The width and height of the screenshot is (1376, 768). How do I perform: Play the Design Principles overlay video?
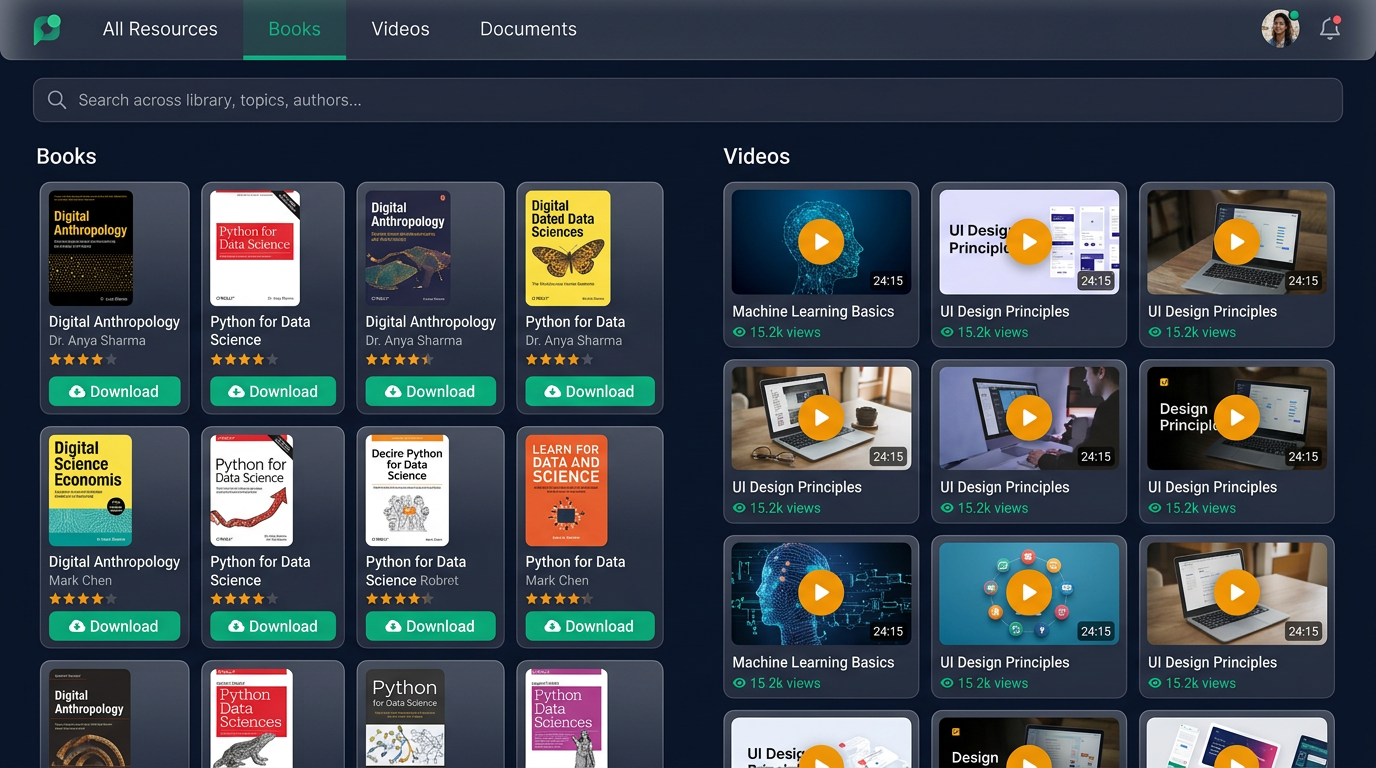pyautogui.click(x=1236, y=416)
